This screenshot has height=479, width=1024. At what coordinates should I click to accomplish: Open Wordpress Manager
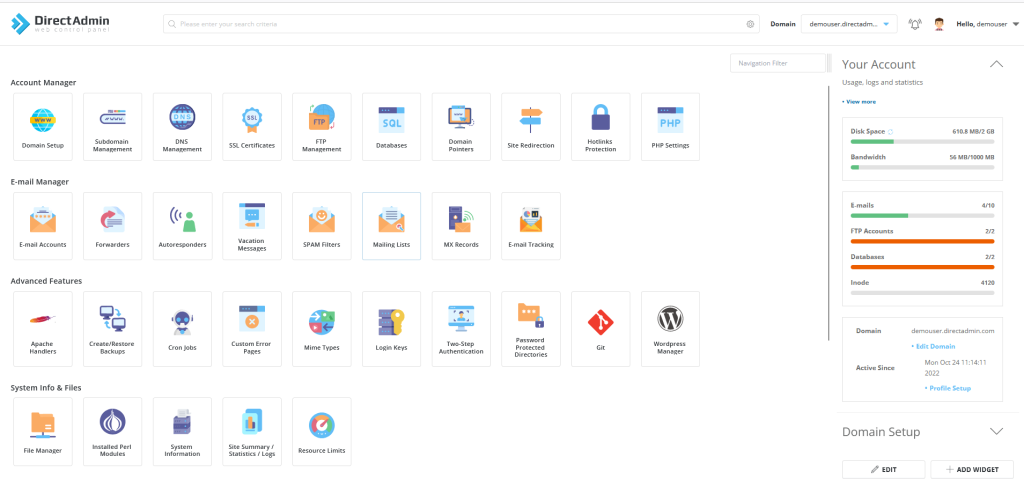coord(670,325)
